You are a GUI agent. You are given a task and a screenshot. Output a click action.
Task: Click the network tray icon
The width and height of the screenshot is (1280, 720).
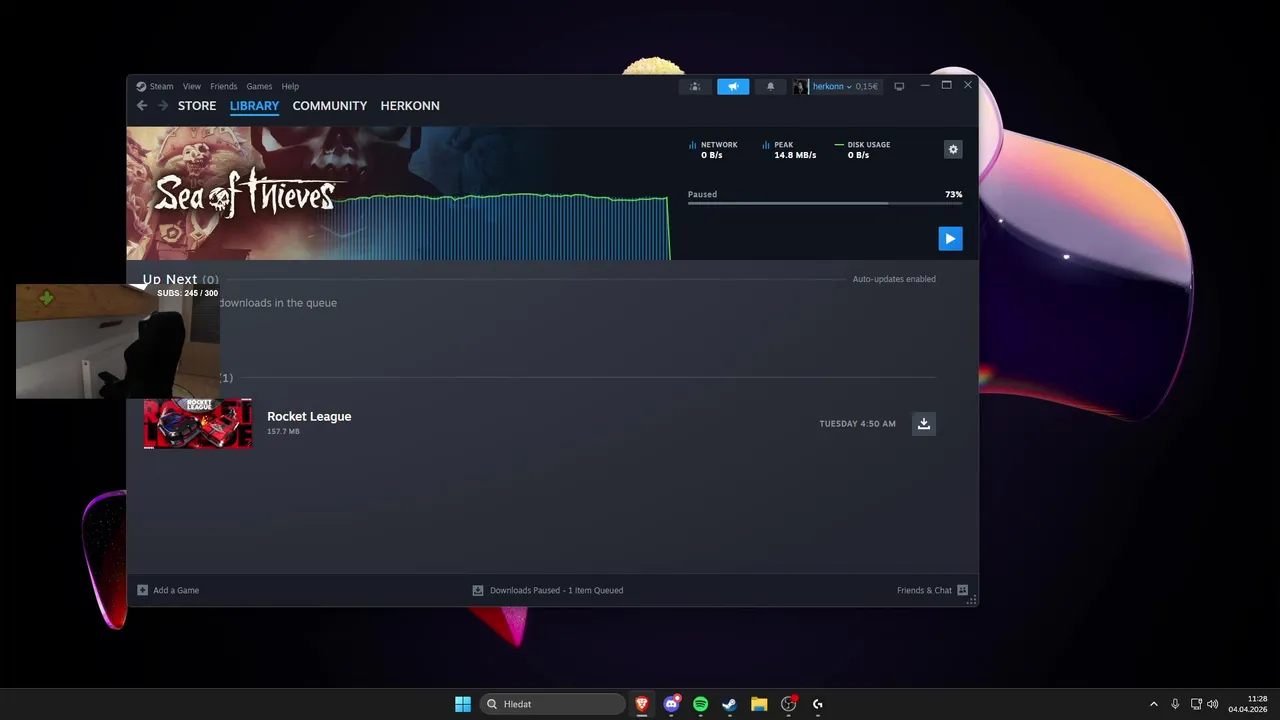(x=1196, y=704)
